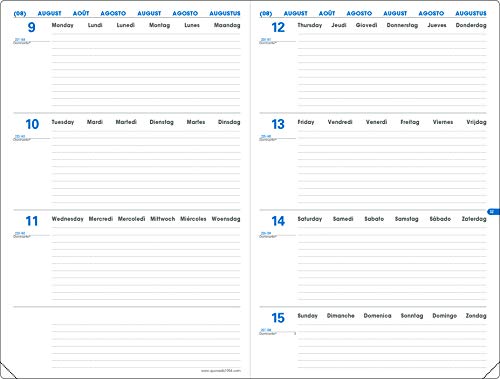Click the "Tuesday" label
The image size is (500, 379).
point(63,122)
